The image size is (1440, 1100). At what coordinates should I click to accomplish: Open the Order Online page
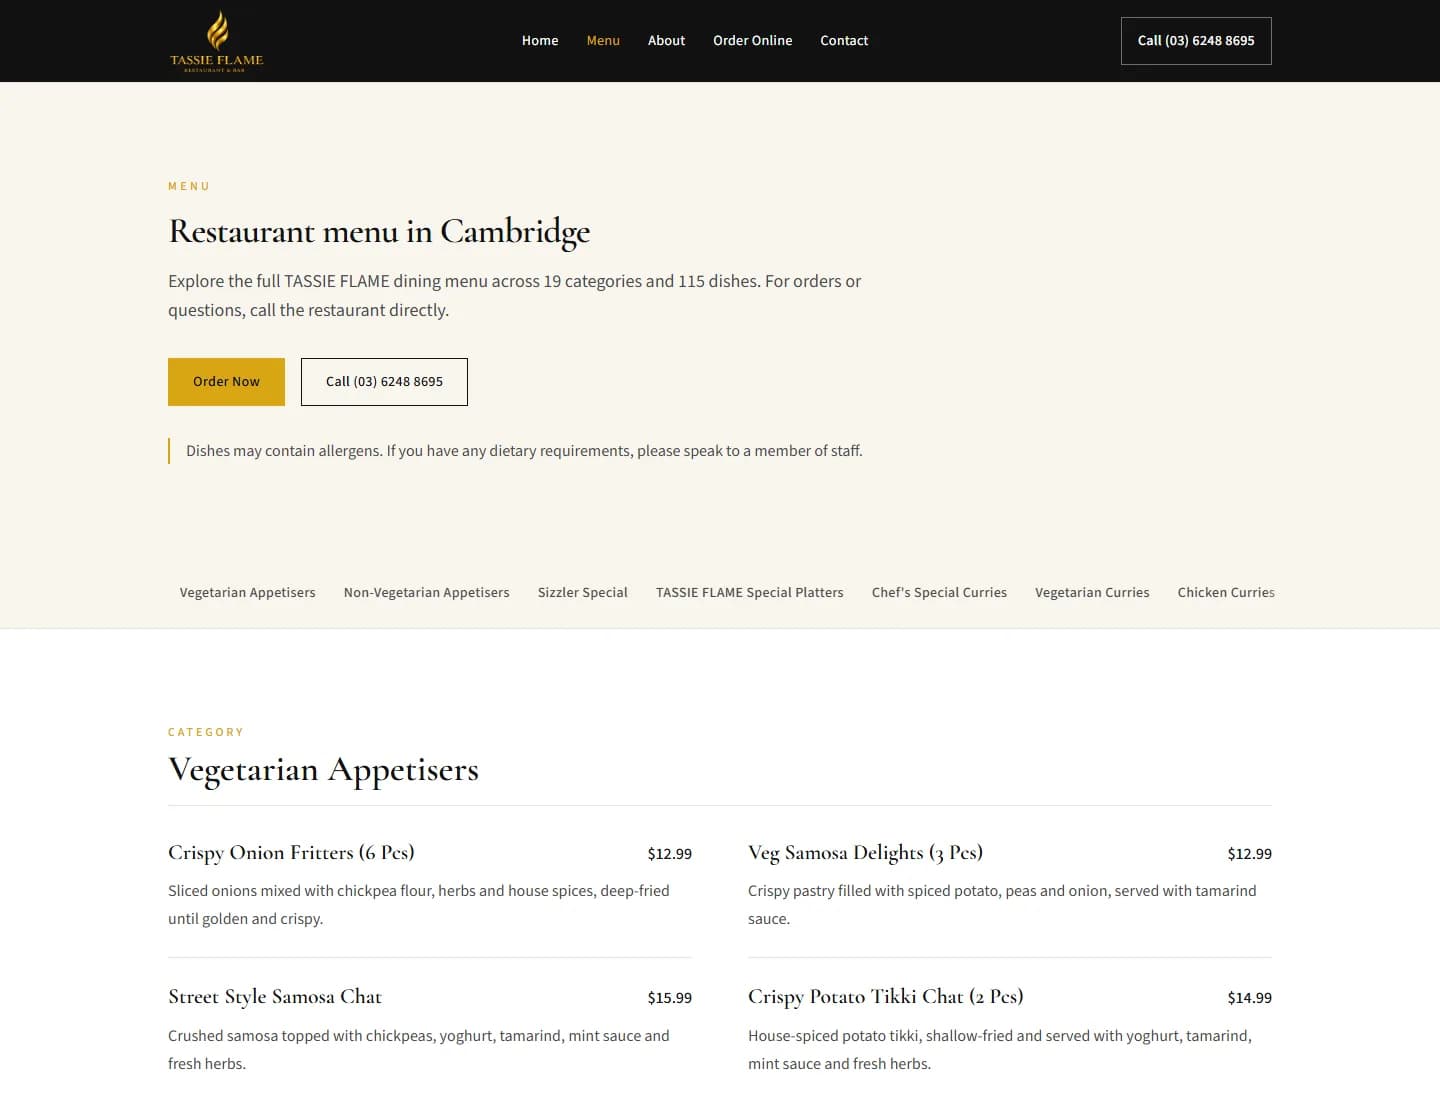click(x=752, y=41)
